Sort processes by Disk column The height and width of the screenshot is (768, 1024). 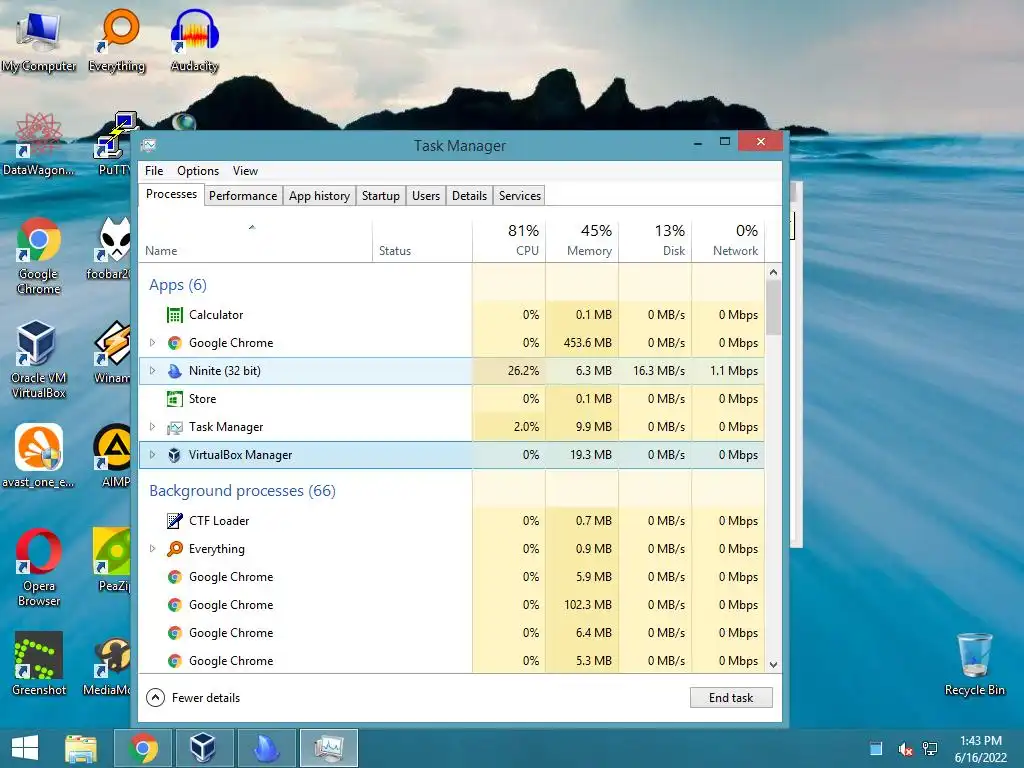tap(655, 241)
